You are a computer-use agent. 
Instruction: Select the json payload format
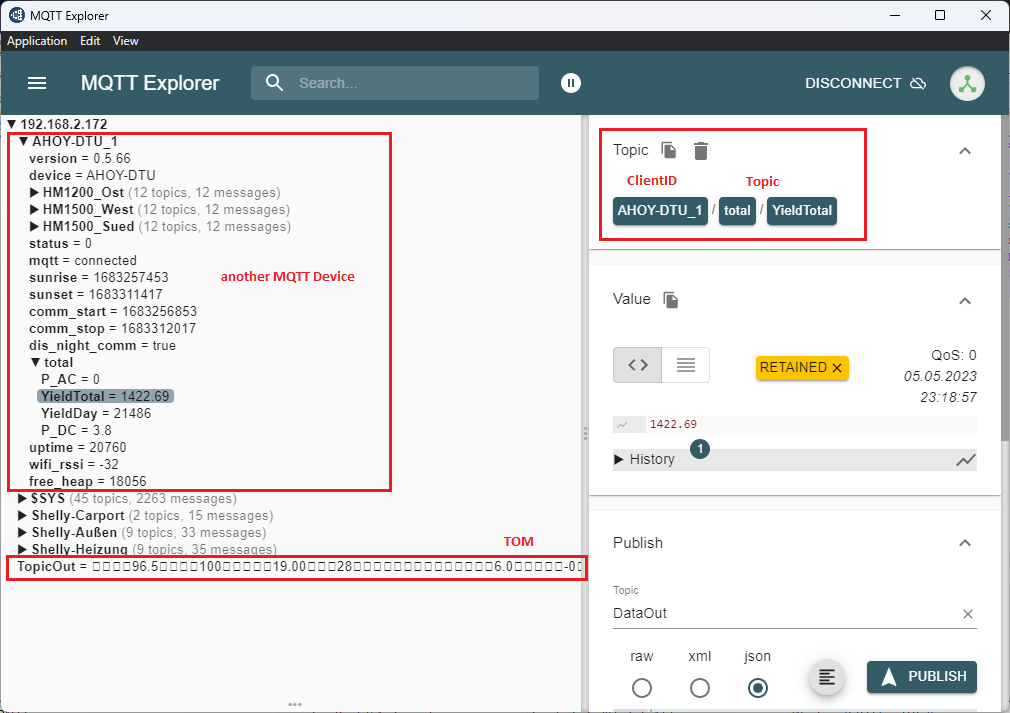coord(758,688)
